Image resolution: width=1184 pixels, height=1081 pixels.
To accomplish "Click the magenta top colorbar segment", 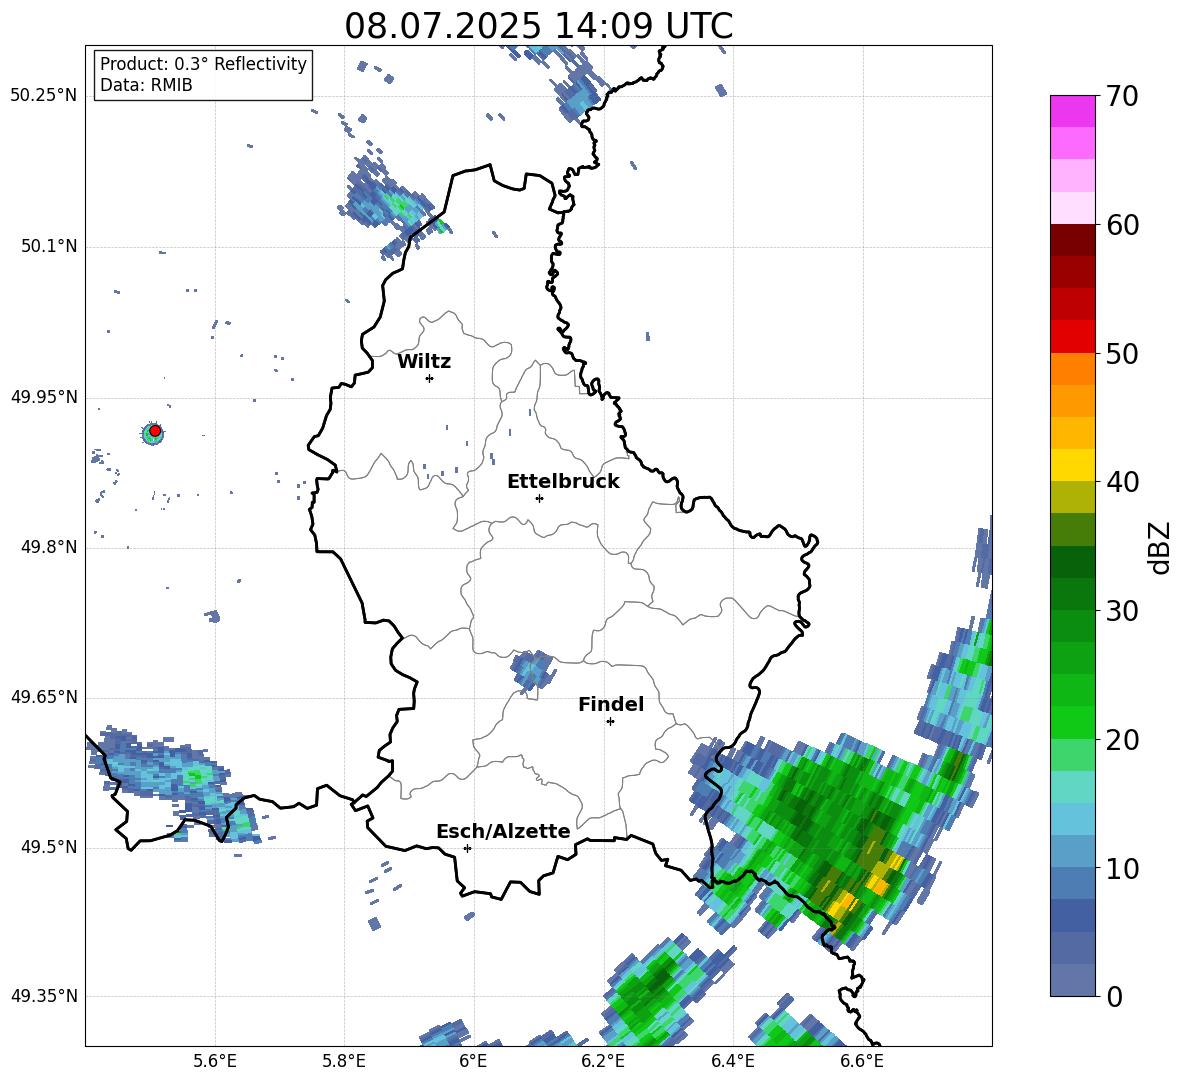I will pyautogui.click(x=1072, y=111).
